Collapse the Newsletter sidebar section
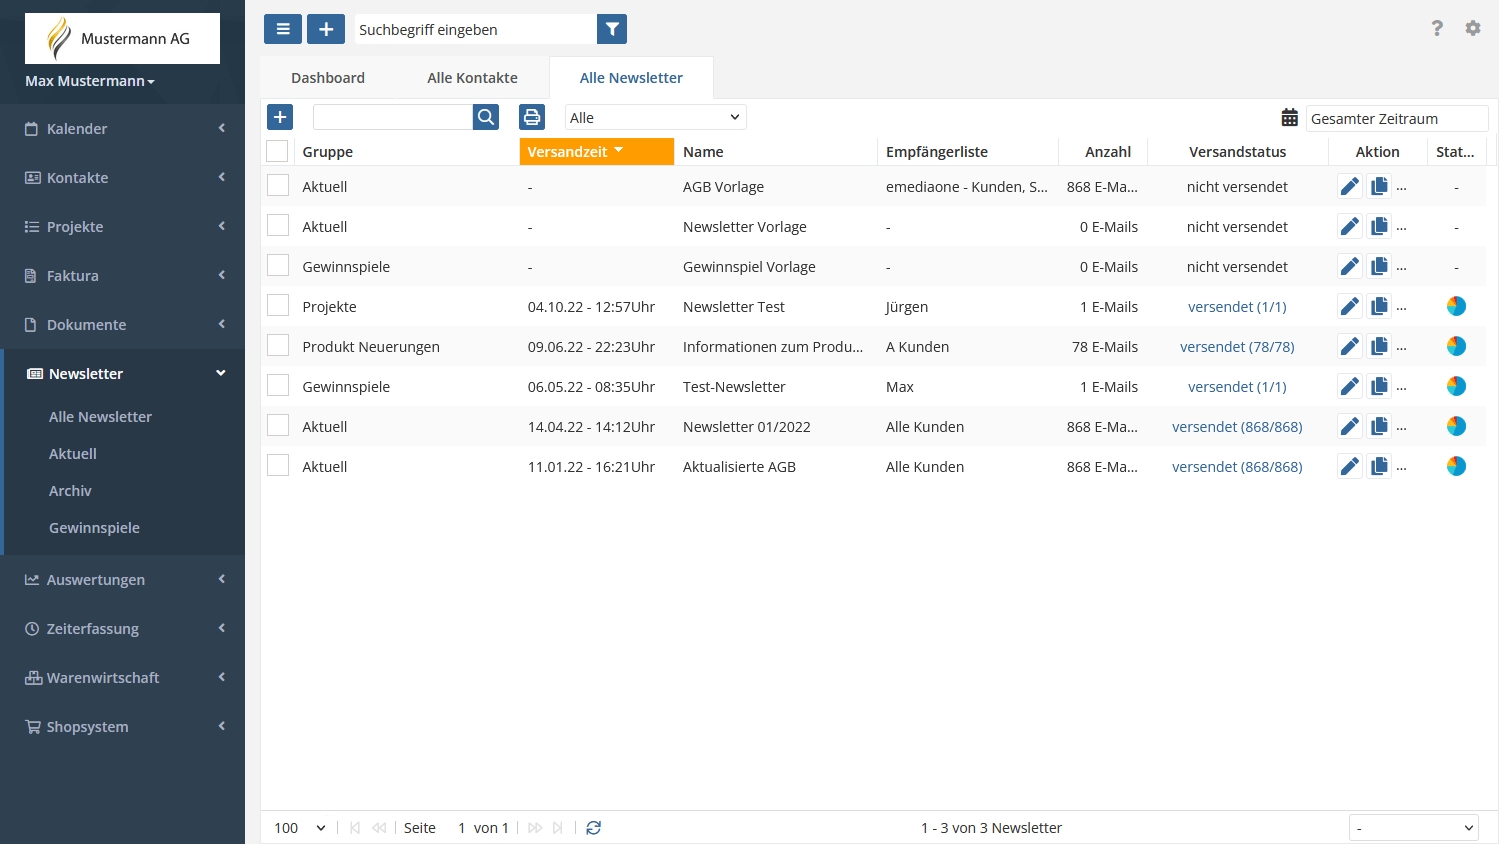Viewport: 1499px width, 844px height. click(x=122, y=373)
